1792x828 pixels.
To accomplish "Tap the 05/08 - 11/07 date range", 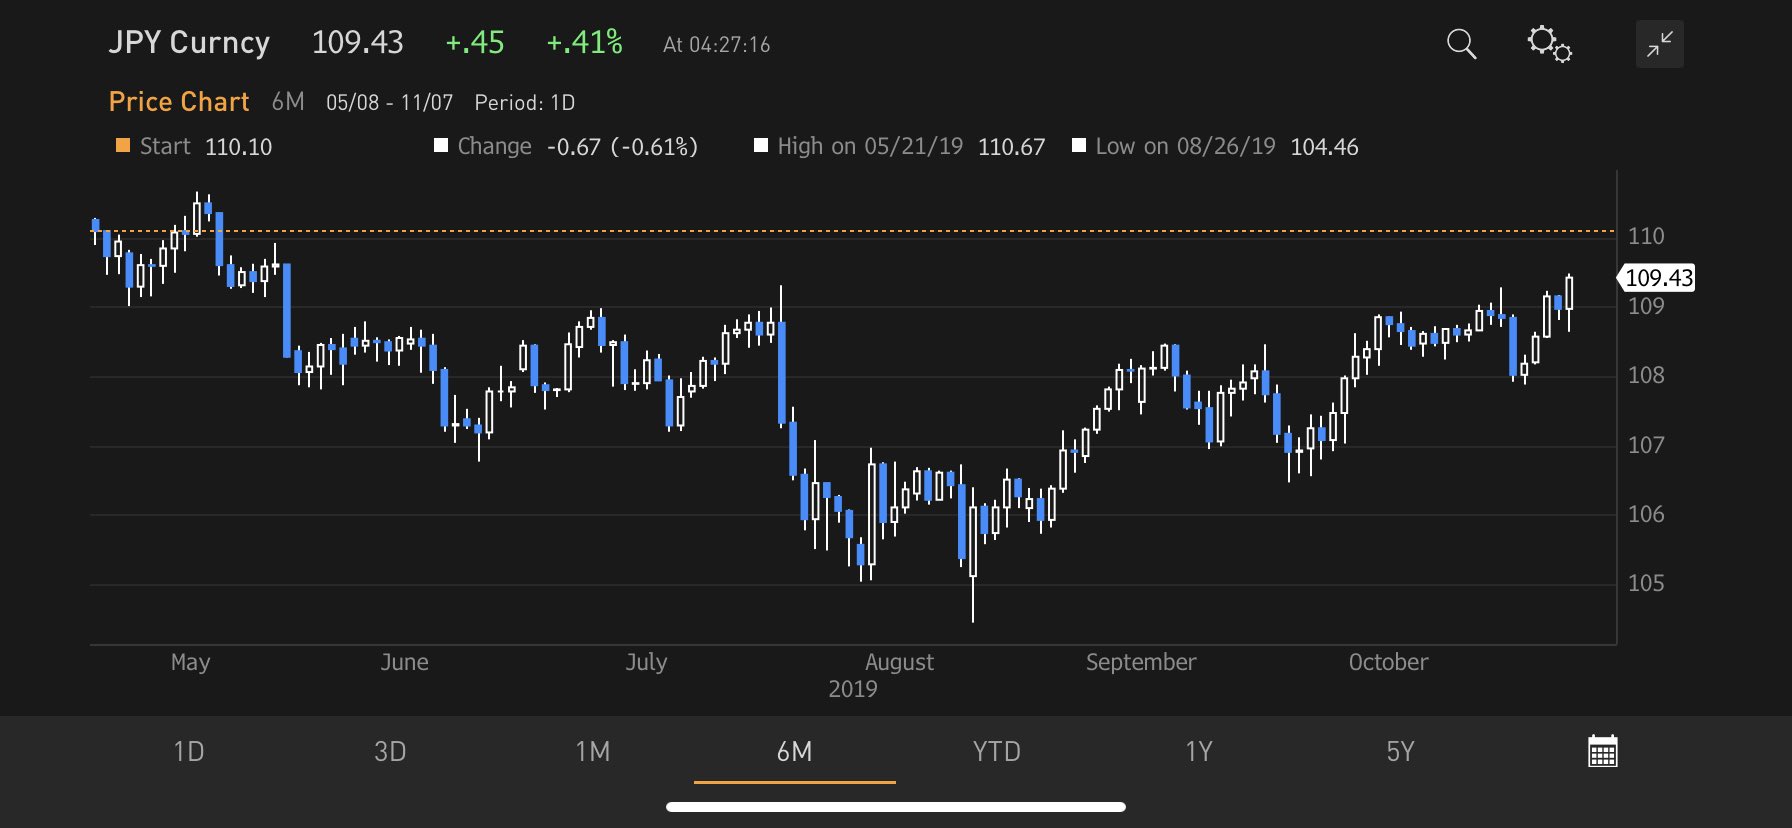I will click(389, 103).
